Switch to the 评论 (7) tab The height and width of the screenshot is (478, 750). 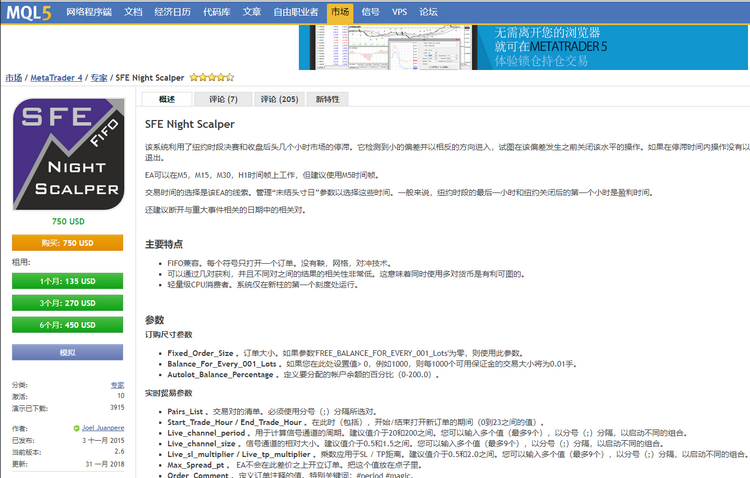pyautogui.click(x=223, y=99)
